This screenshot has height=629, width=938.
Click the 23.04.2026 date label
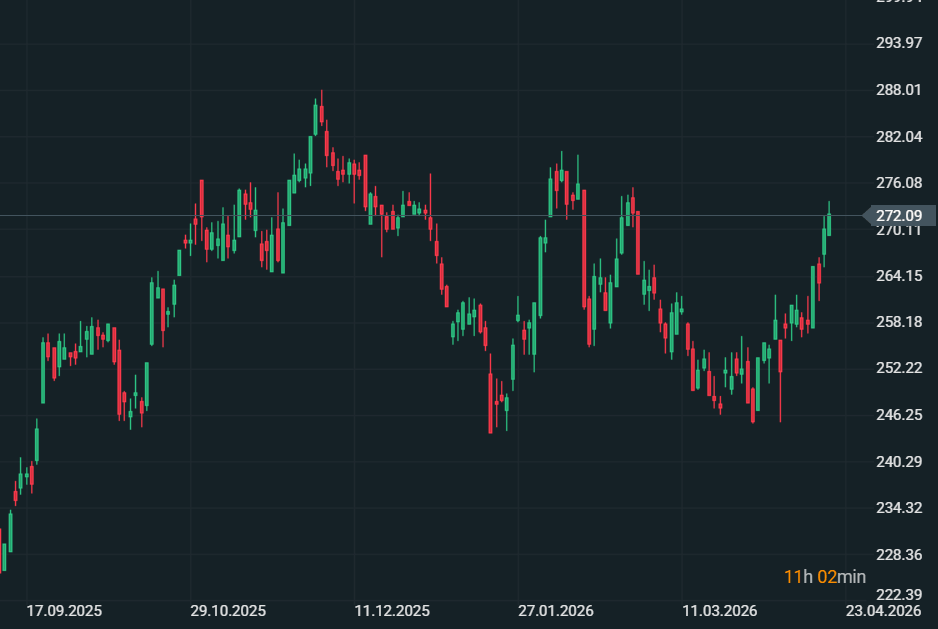[x=883, y=610]
